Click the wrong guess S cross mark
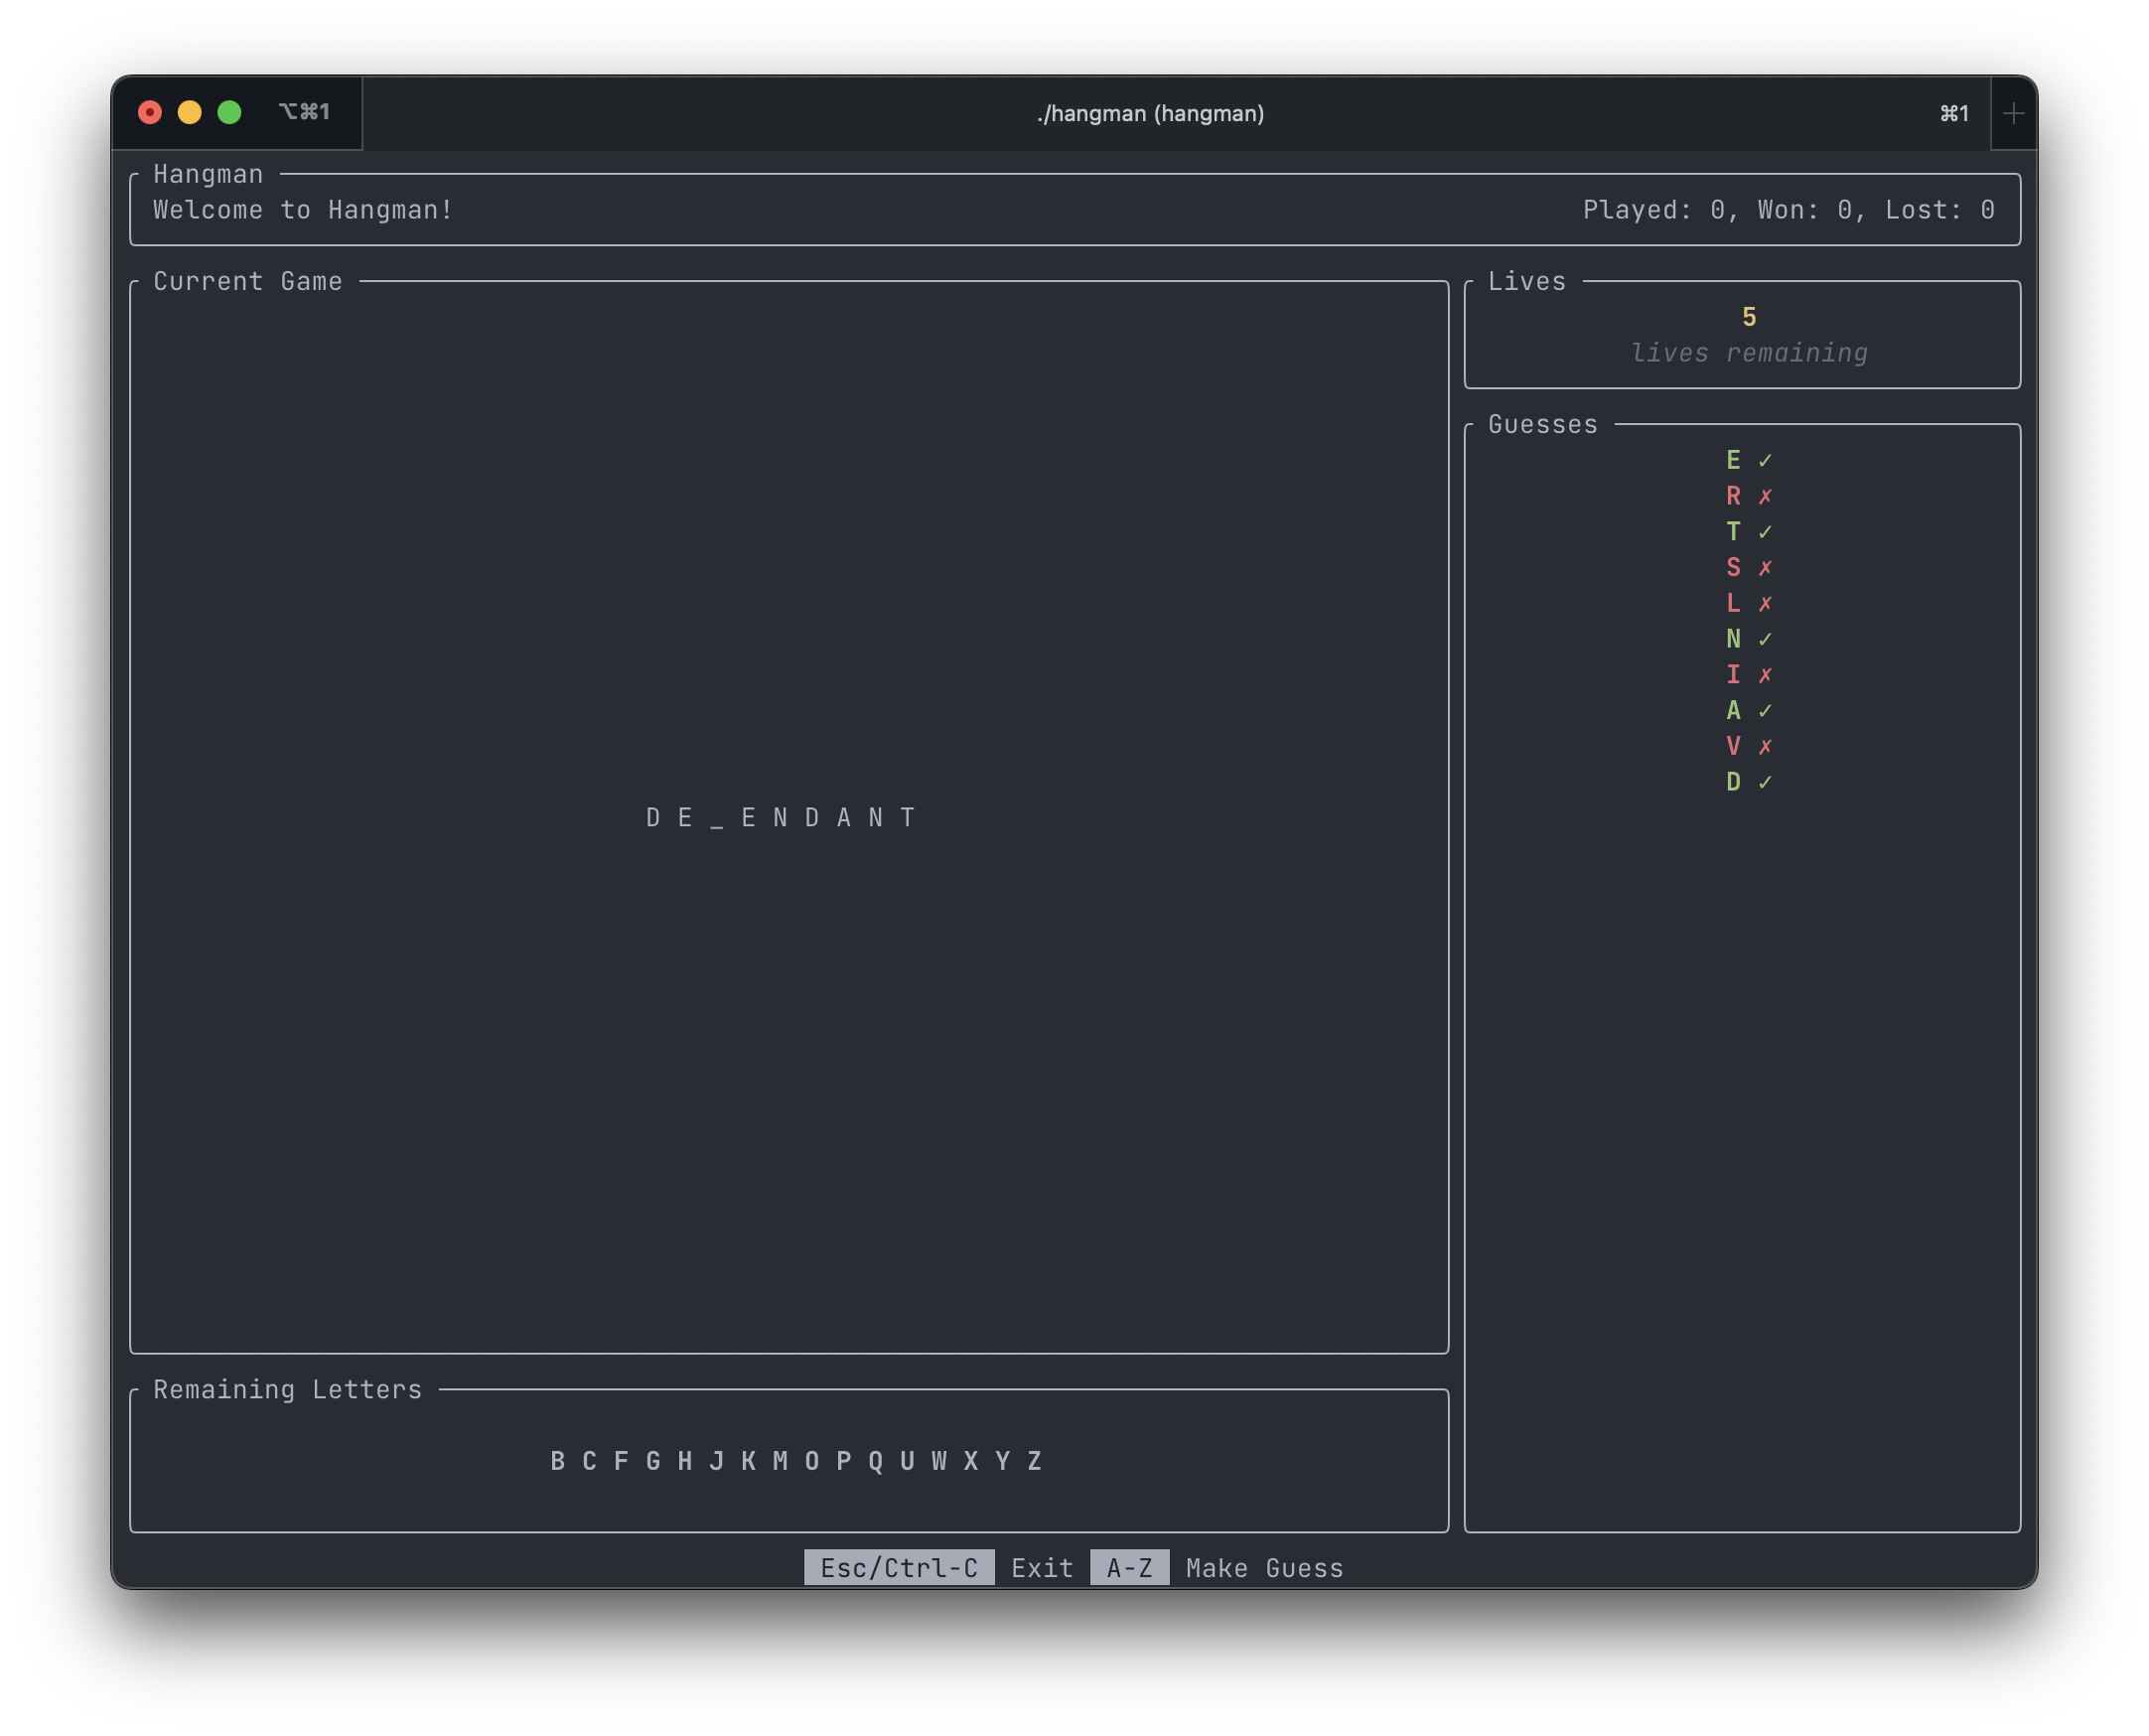Viewport: 2149px width, 1736px height. (1766, 568)
